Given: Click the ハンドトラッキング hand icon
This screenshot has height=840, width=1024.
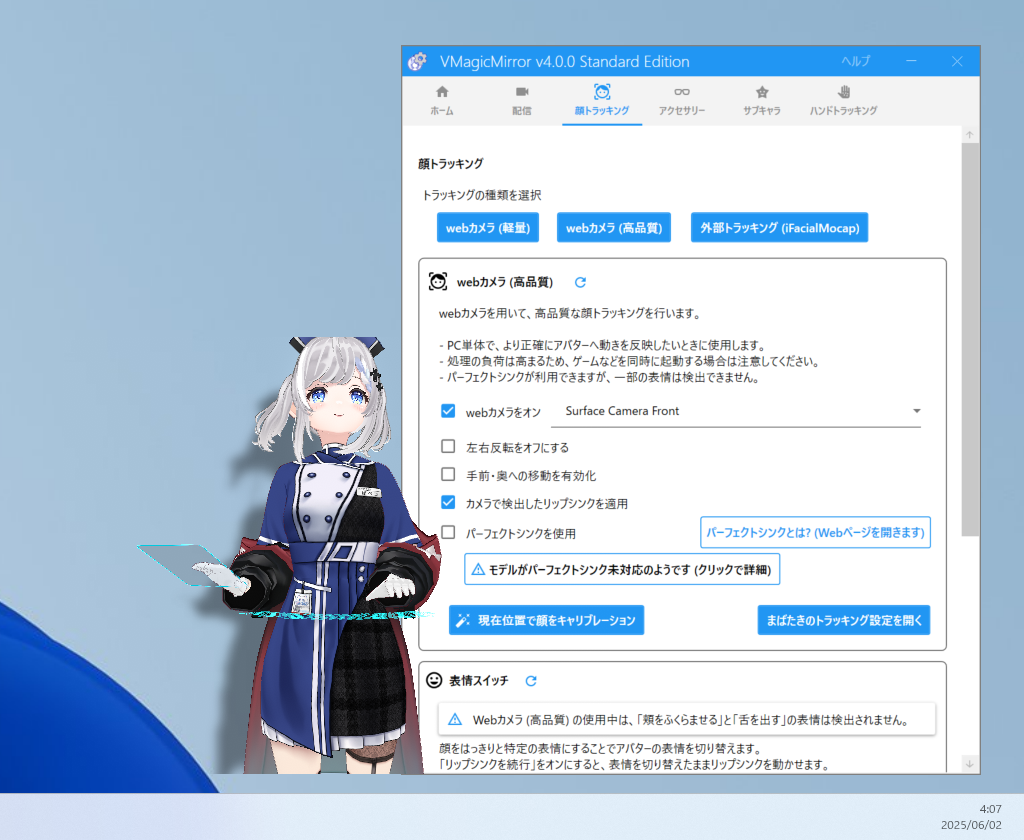Looking at the screenshot, I should click(x=843, y=93).
